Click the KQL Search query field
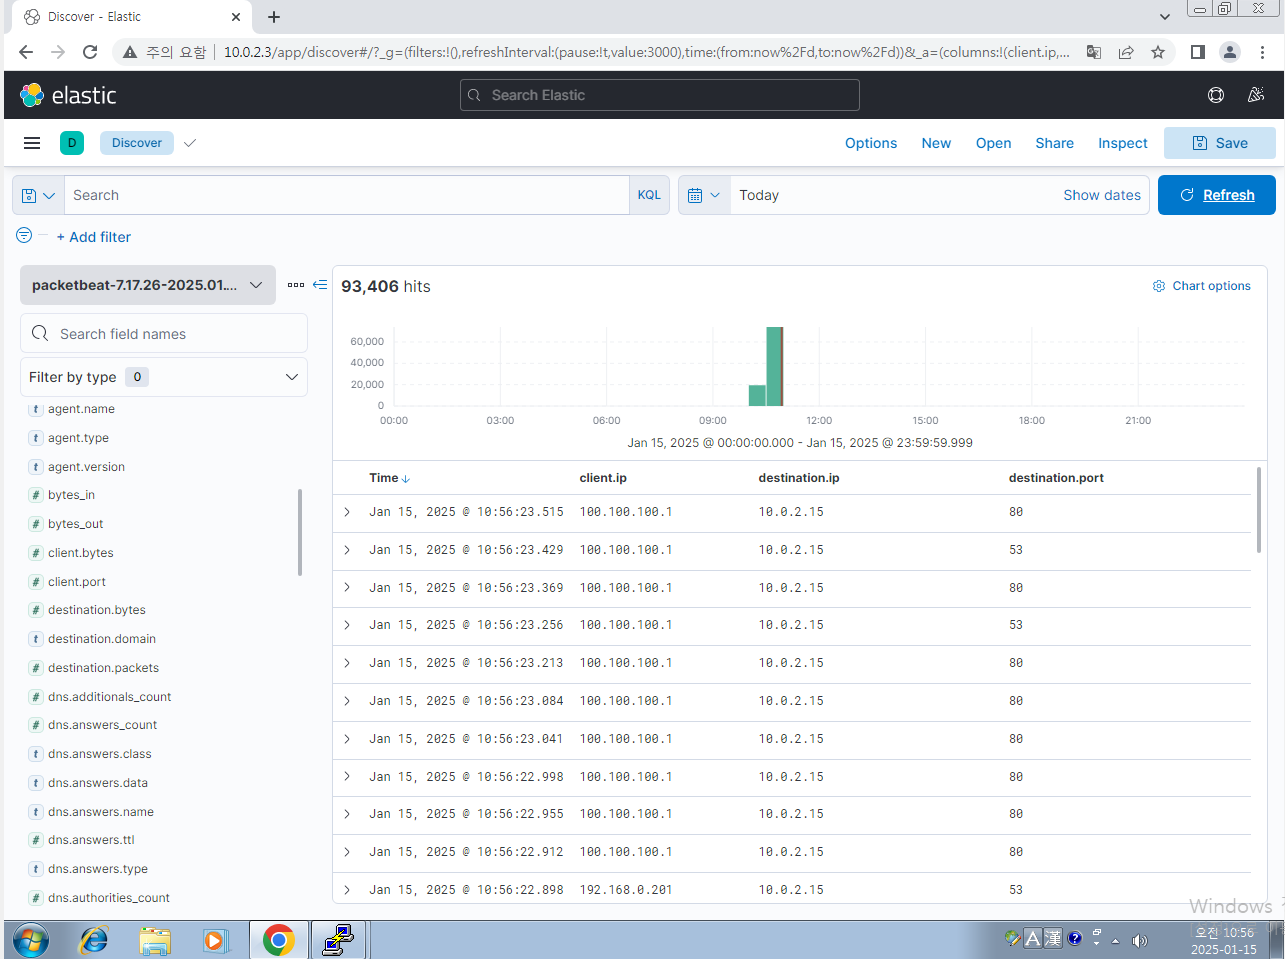The image size is (1285, 959). coord(346,195)
